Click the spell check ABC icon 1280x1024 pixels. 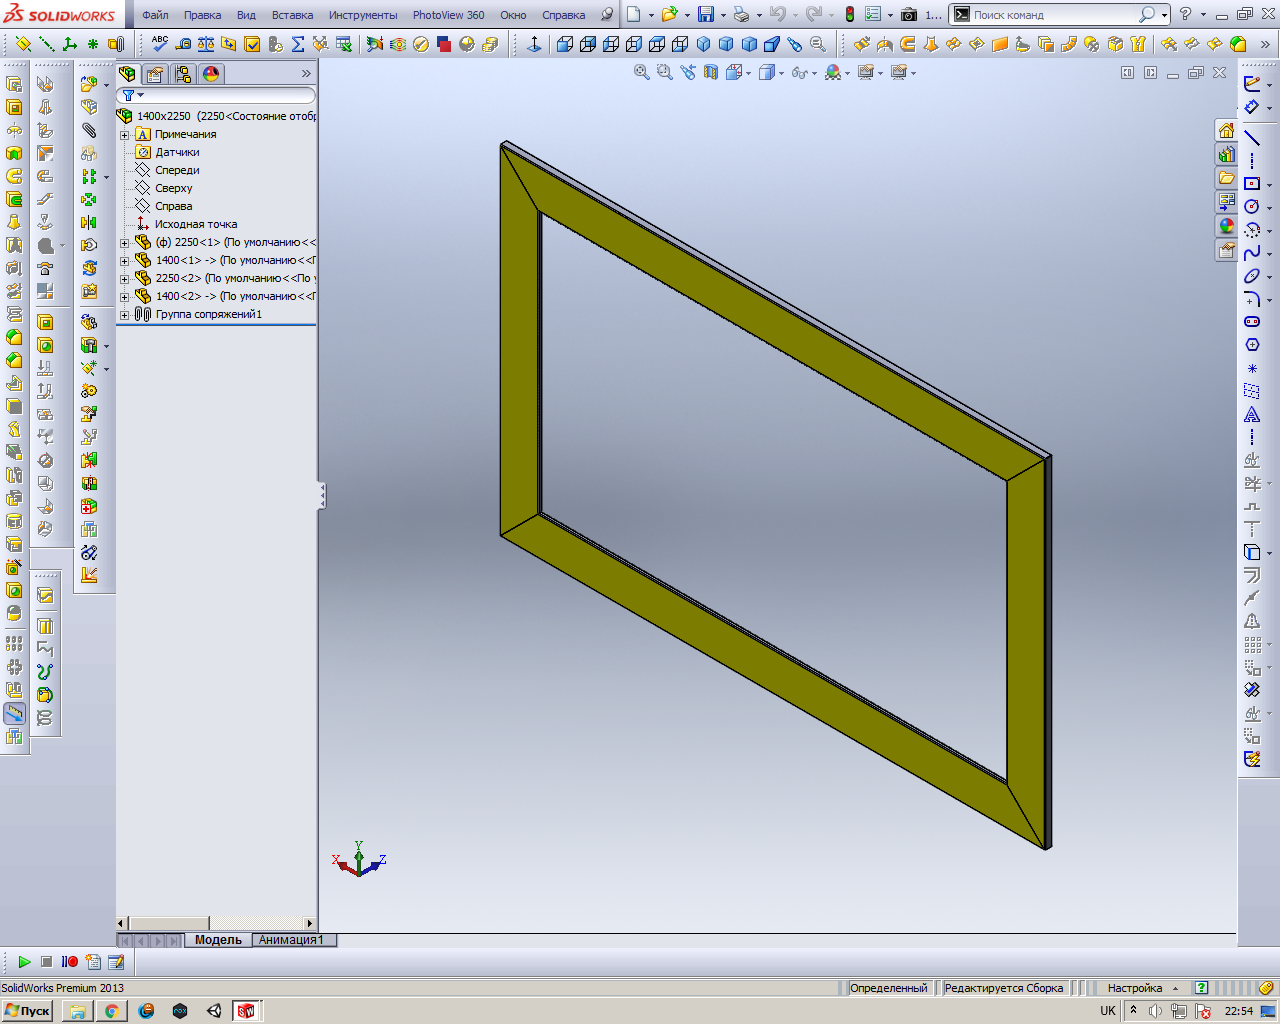[160, 44]
